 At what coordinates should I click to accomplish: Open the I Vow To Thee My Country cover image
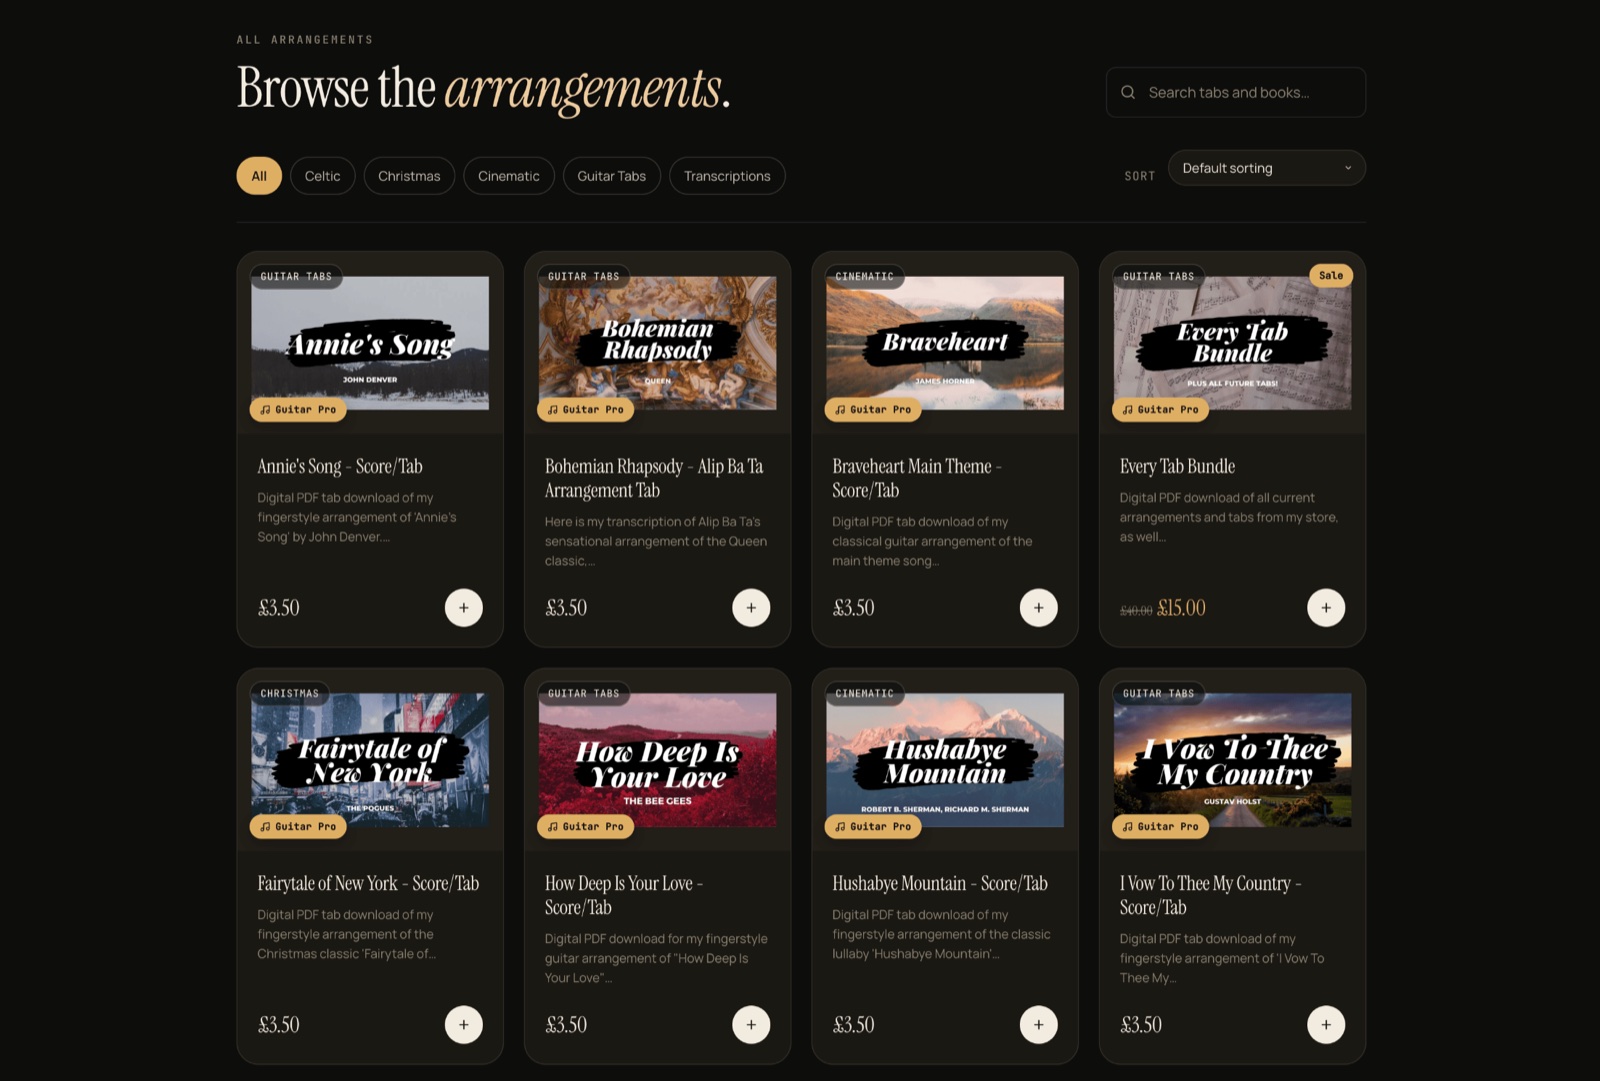pyautogui.click(x=1232, y=760)
